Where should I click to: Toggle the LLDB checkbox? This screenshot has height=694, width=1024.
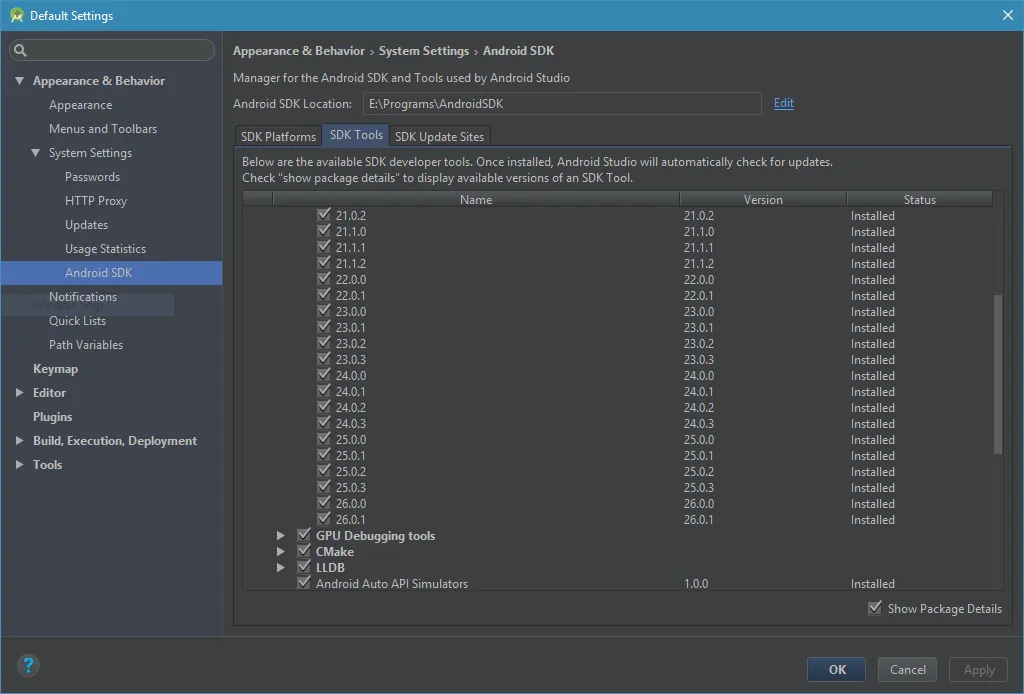click(x=304, y=567)
